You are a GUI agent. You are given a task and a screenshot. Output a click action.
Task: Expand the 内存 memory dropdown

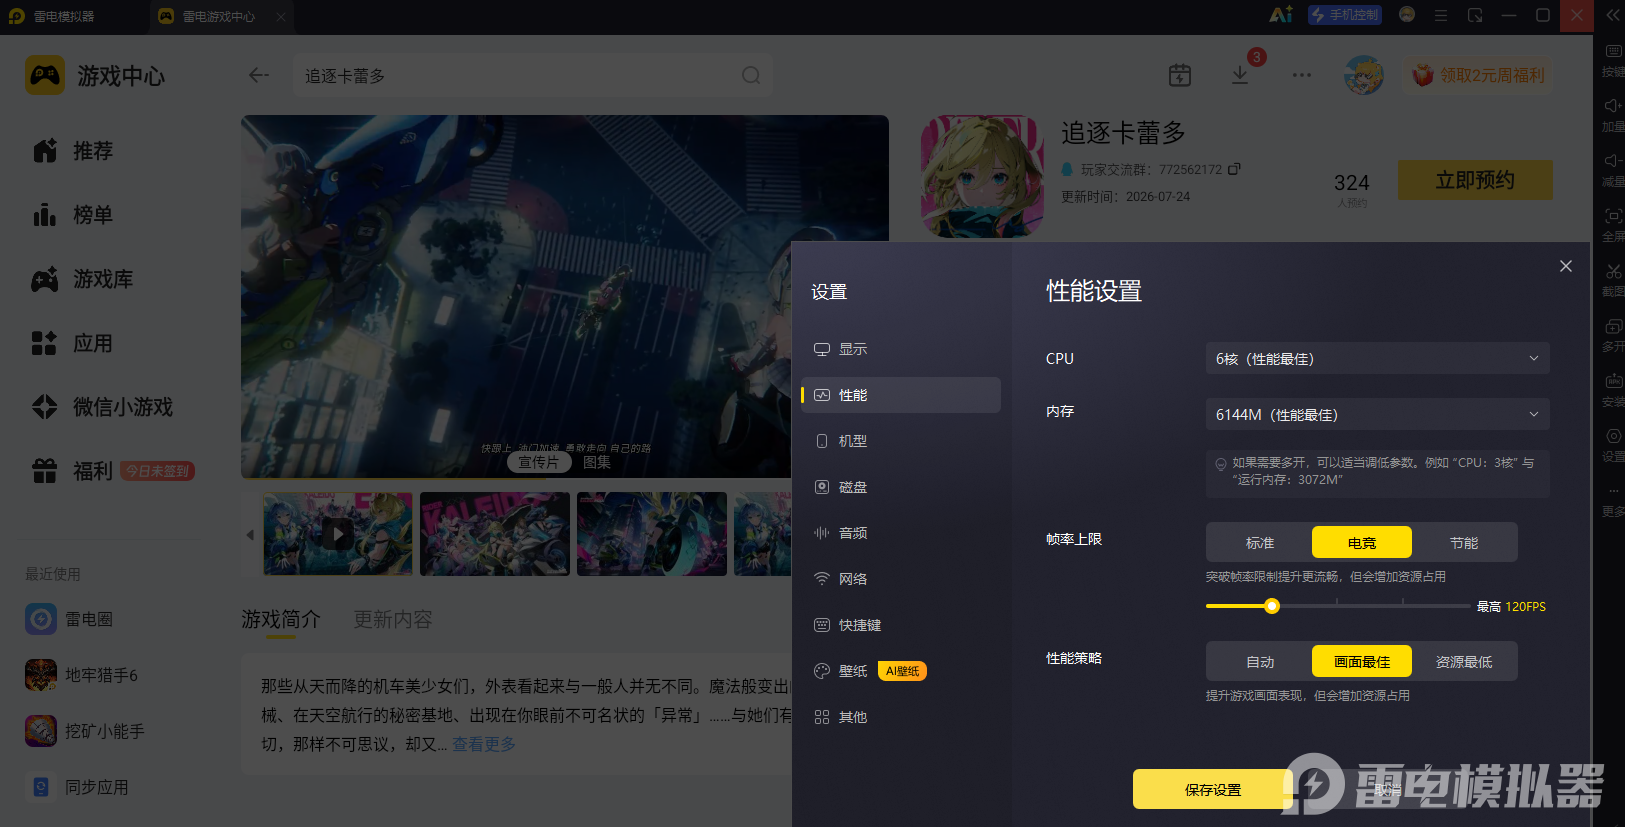click(1377, 414)
